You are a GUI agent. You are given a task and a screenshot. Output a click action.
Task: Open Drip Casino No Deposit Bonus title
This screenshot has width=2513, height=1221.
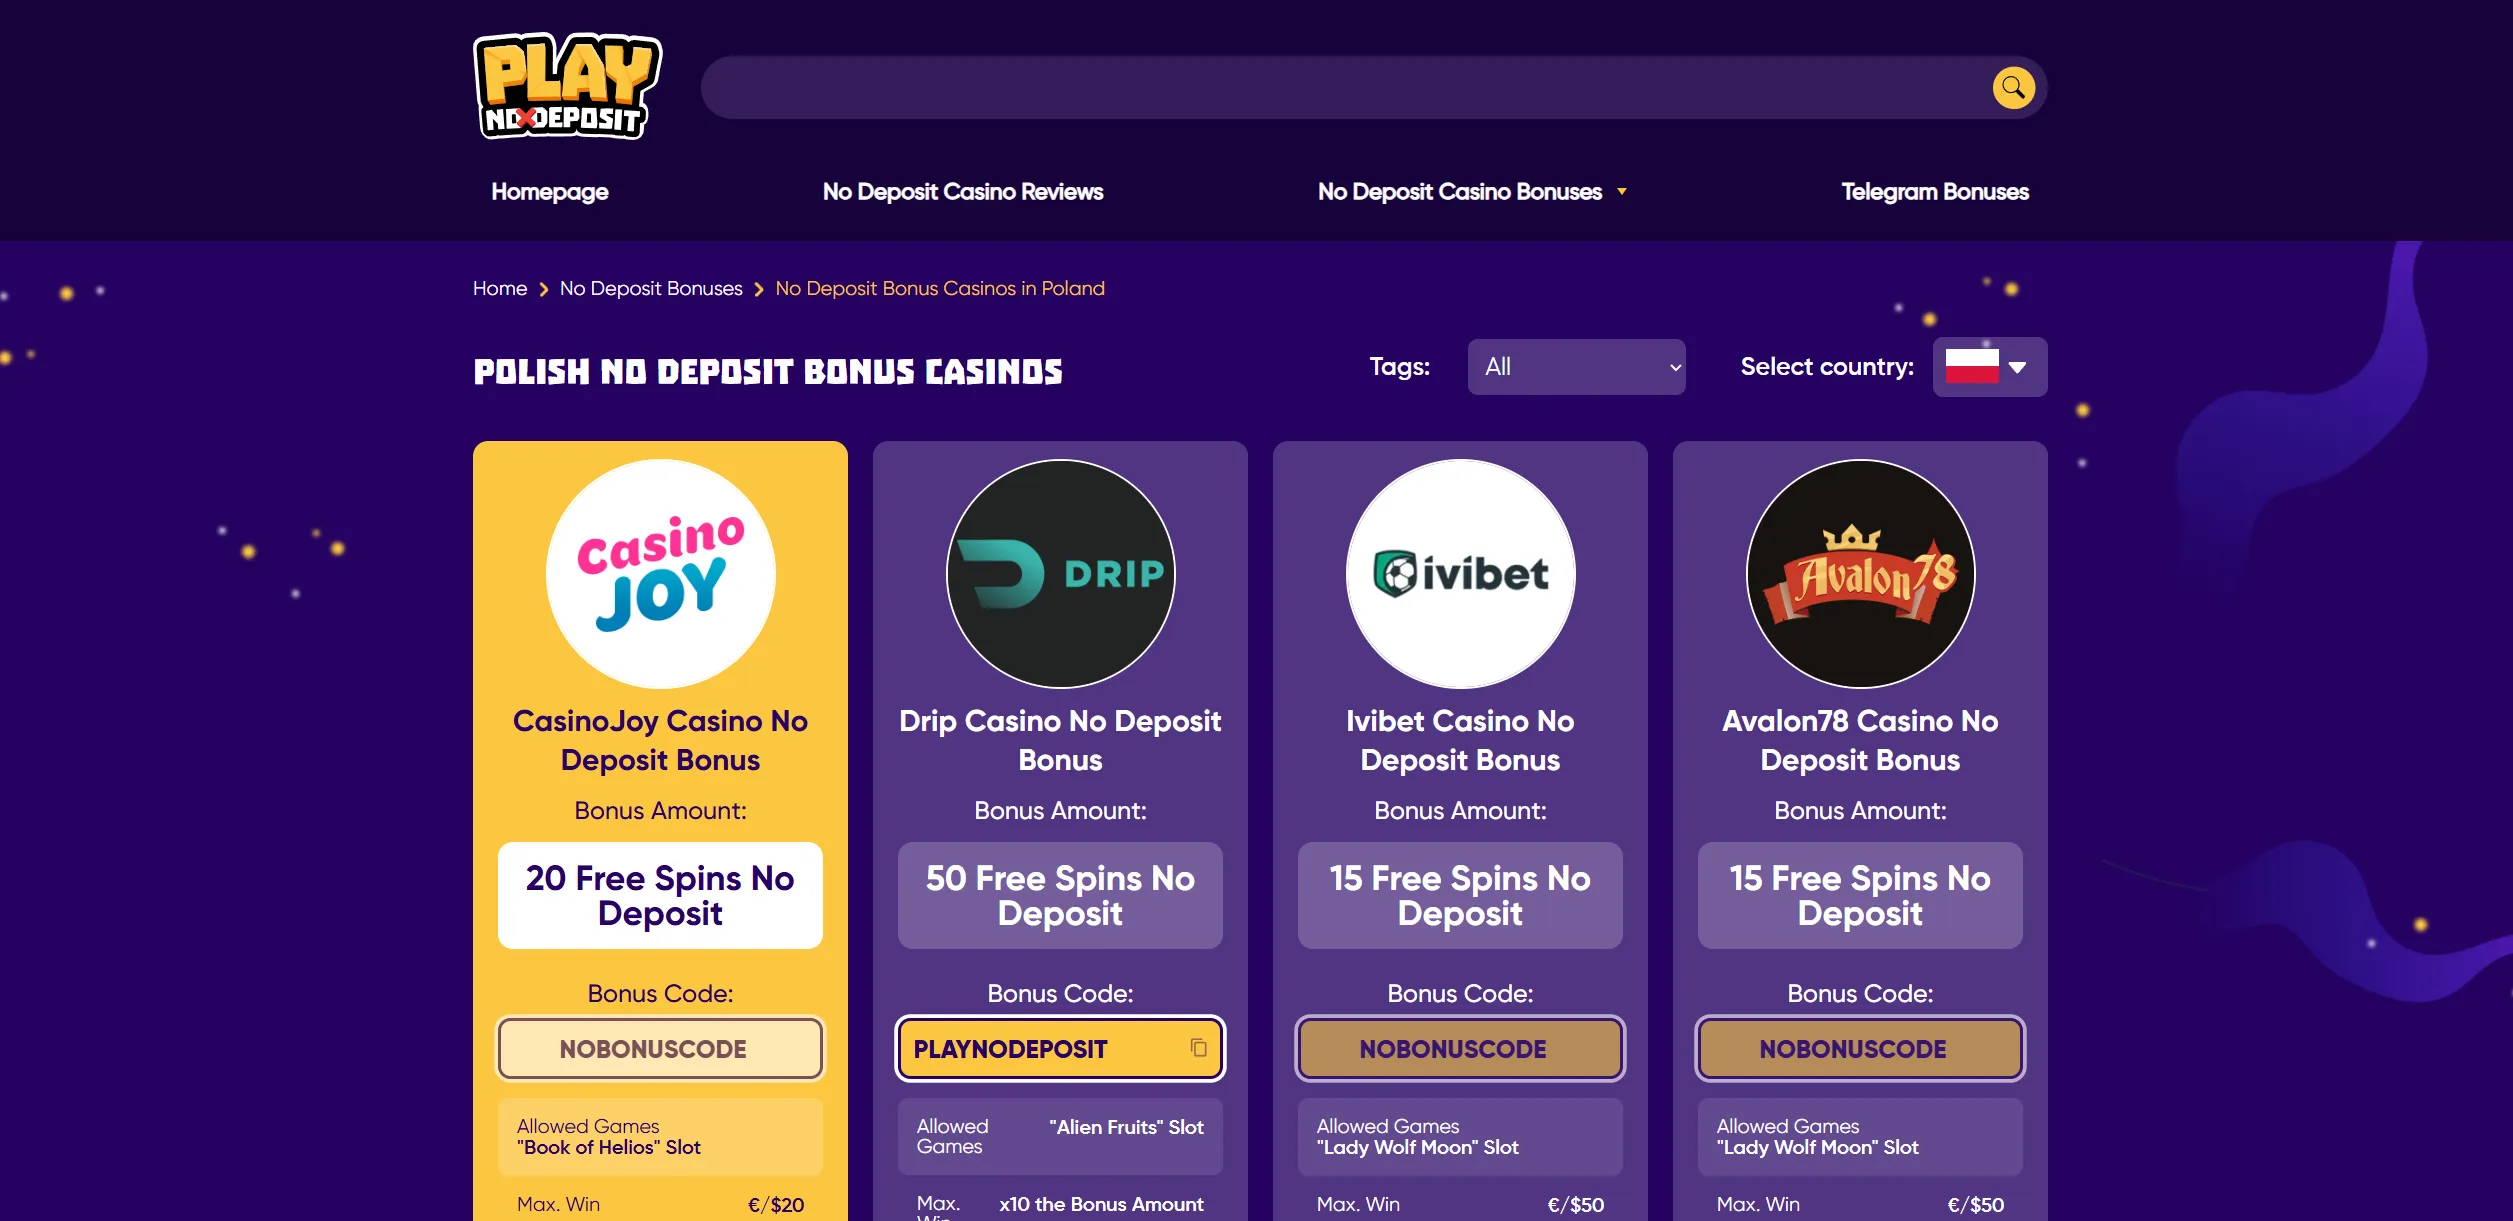[1060, 740]
